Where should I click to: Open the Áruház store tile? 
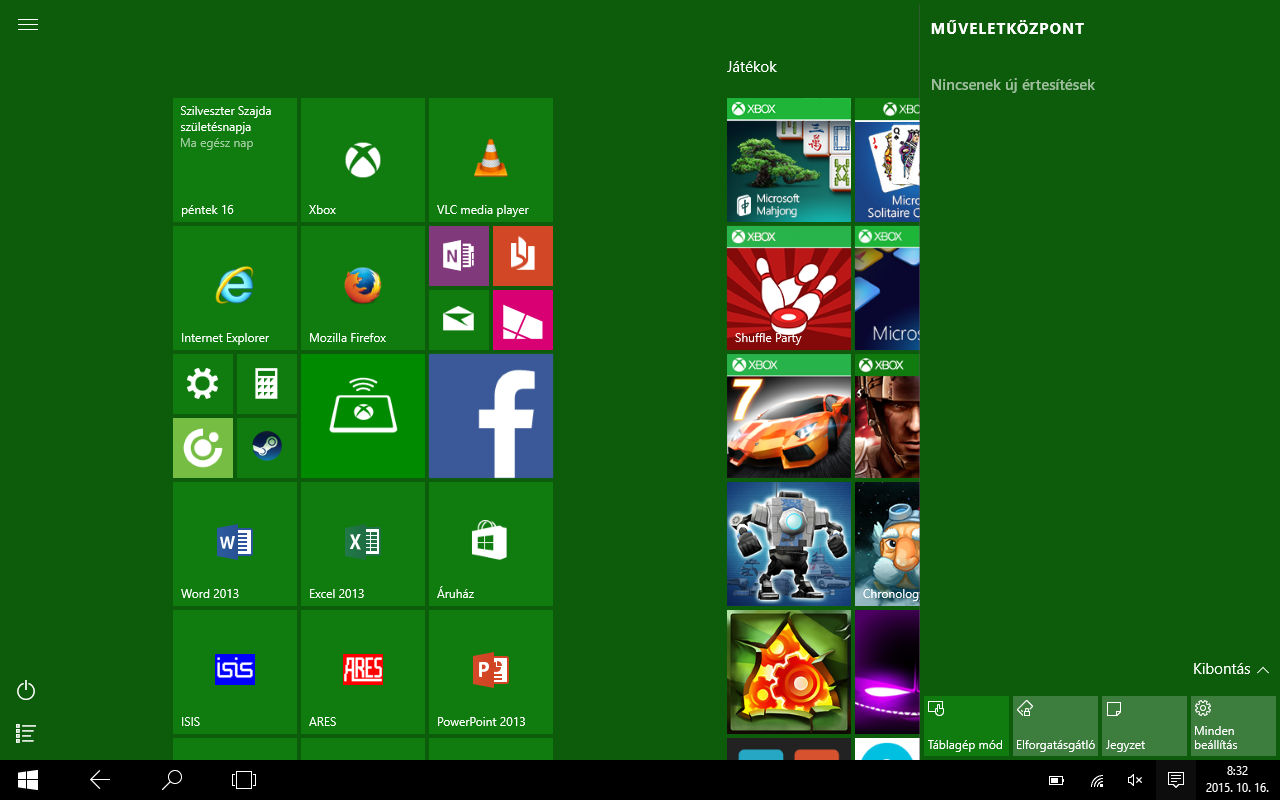[491, 544]
